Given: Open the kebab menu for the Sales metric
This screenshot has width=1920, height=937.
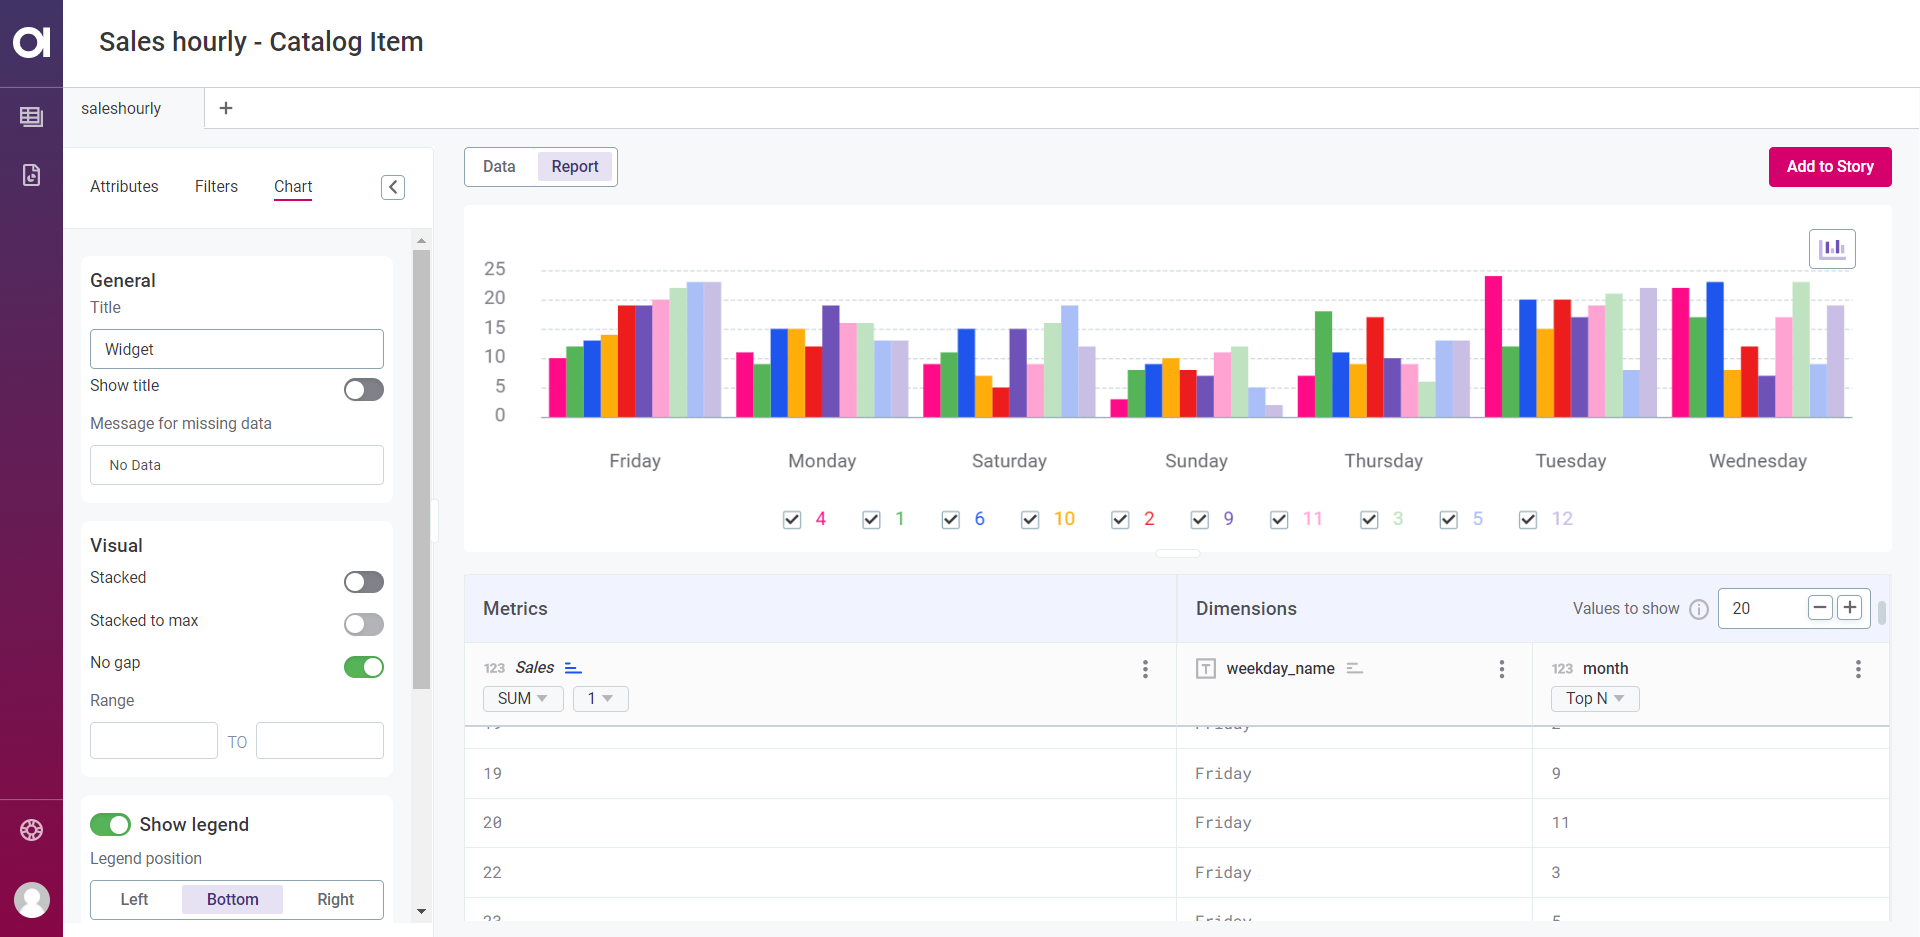Looking at the screenshot, I should [x=1145, y=669].
